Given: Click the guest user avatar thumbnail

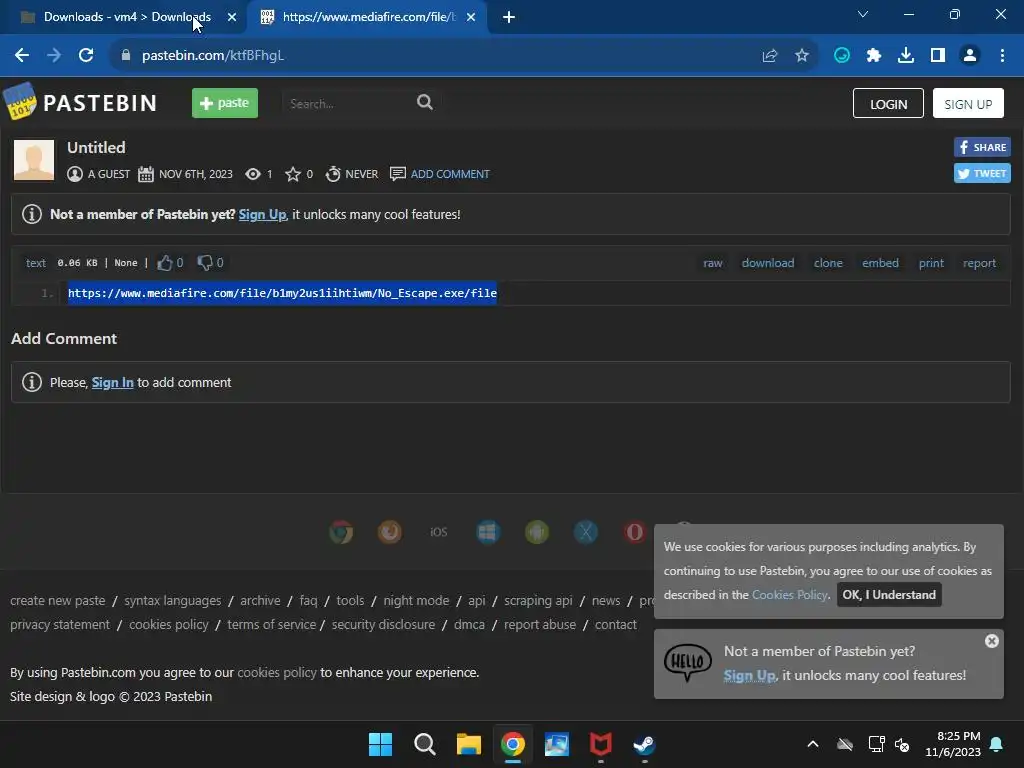Looking at the screenshot, I should [x=34, y=159].
